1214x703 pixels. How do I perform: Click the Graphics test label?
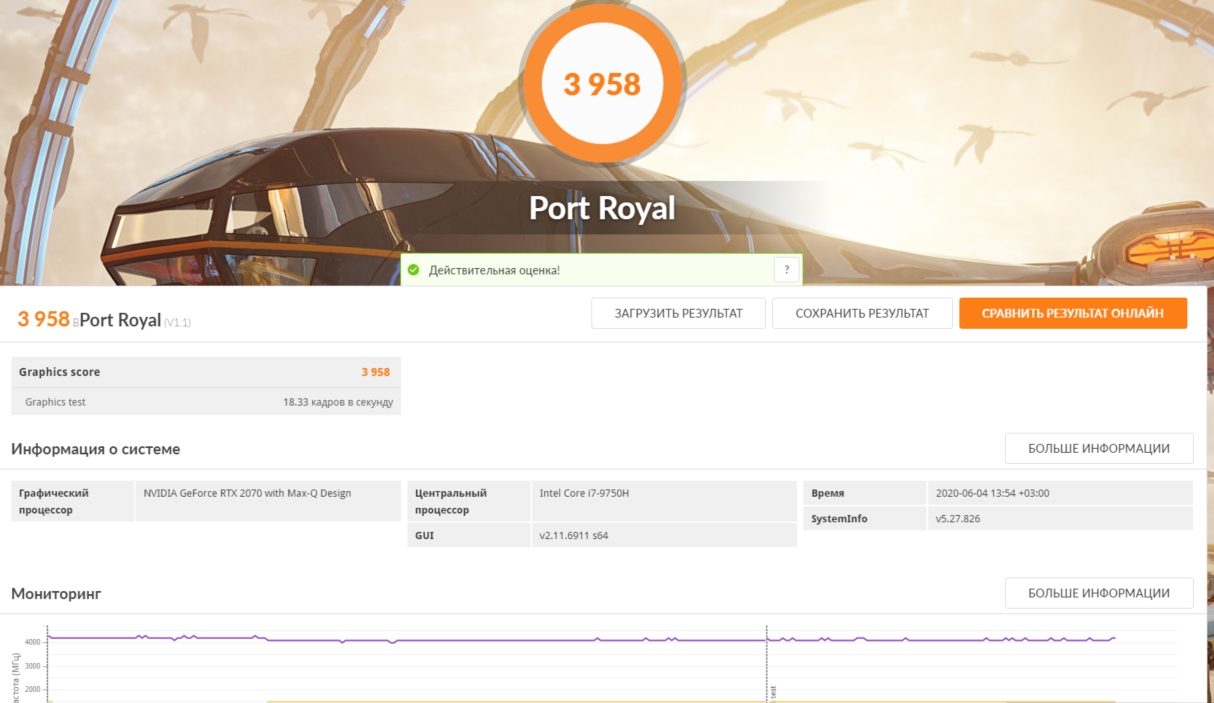55,402
